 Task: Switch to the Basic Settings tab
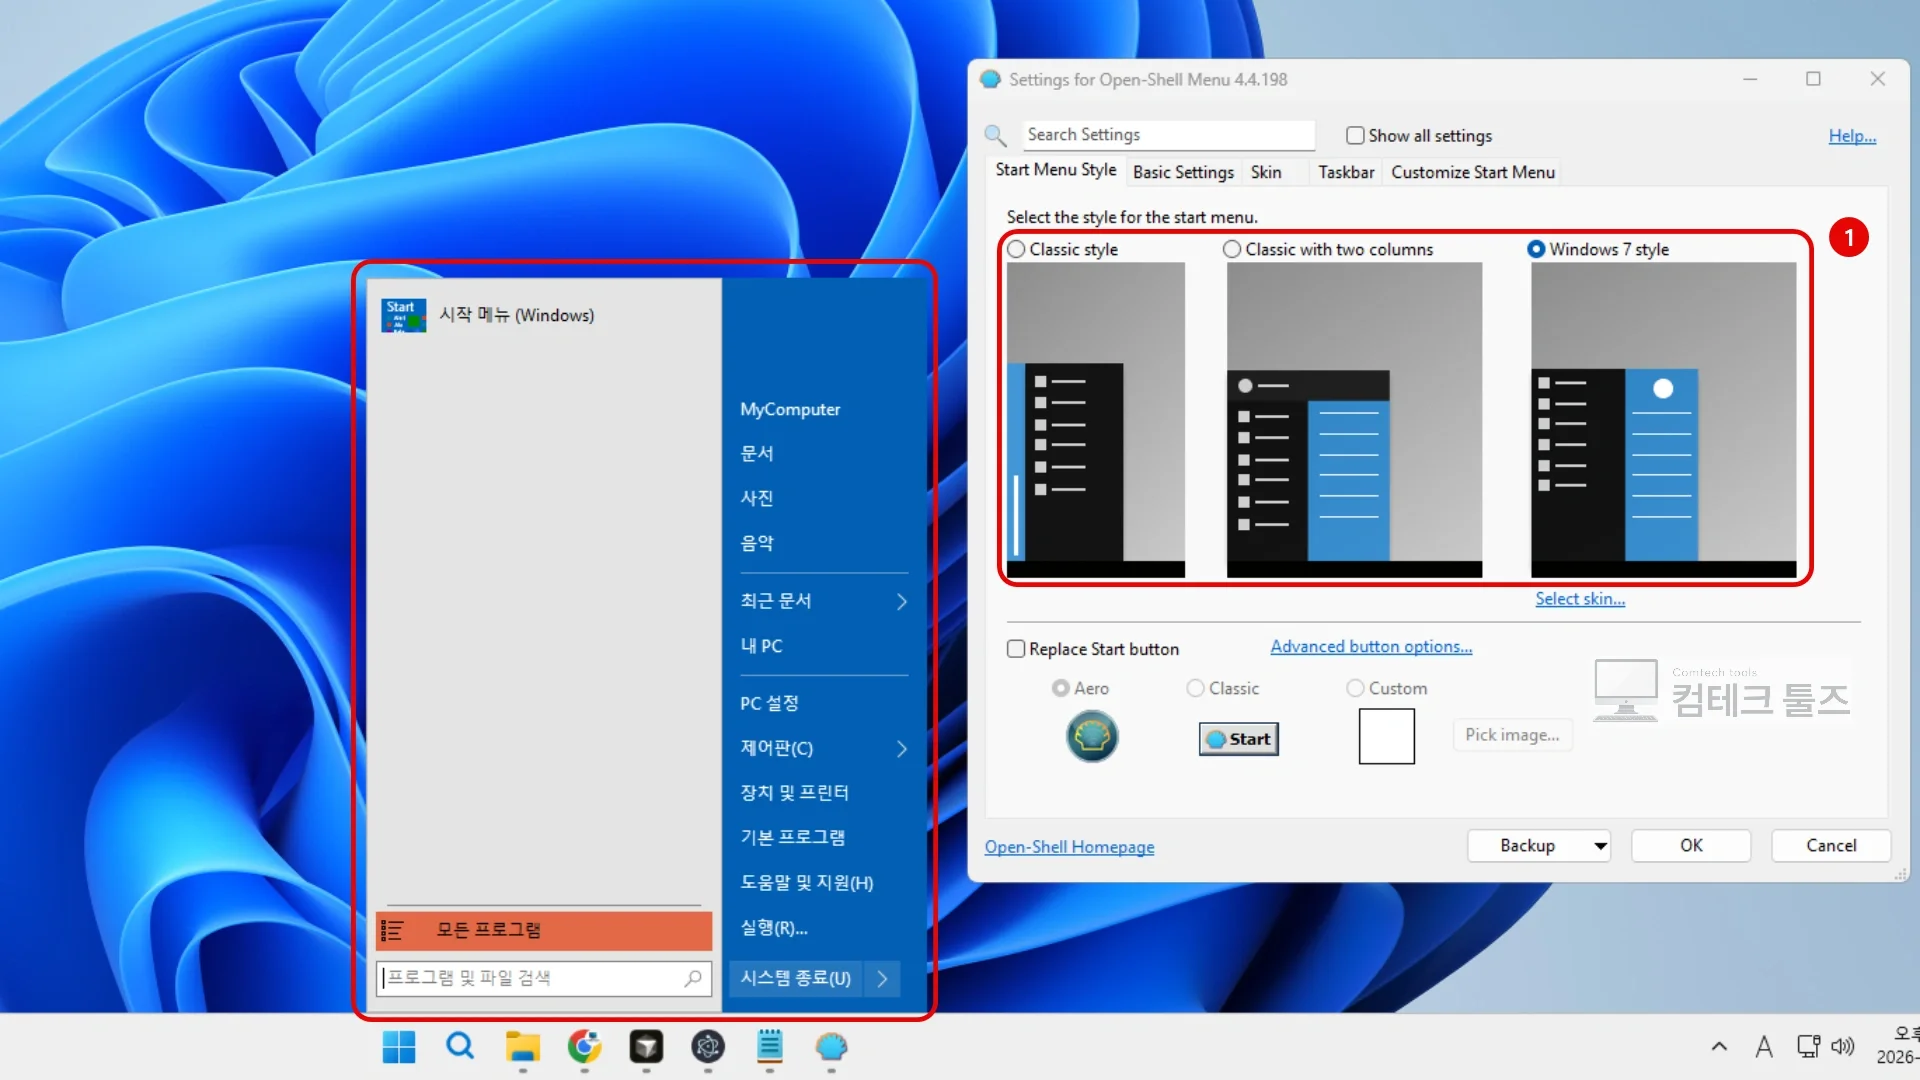pos(1183,172)
